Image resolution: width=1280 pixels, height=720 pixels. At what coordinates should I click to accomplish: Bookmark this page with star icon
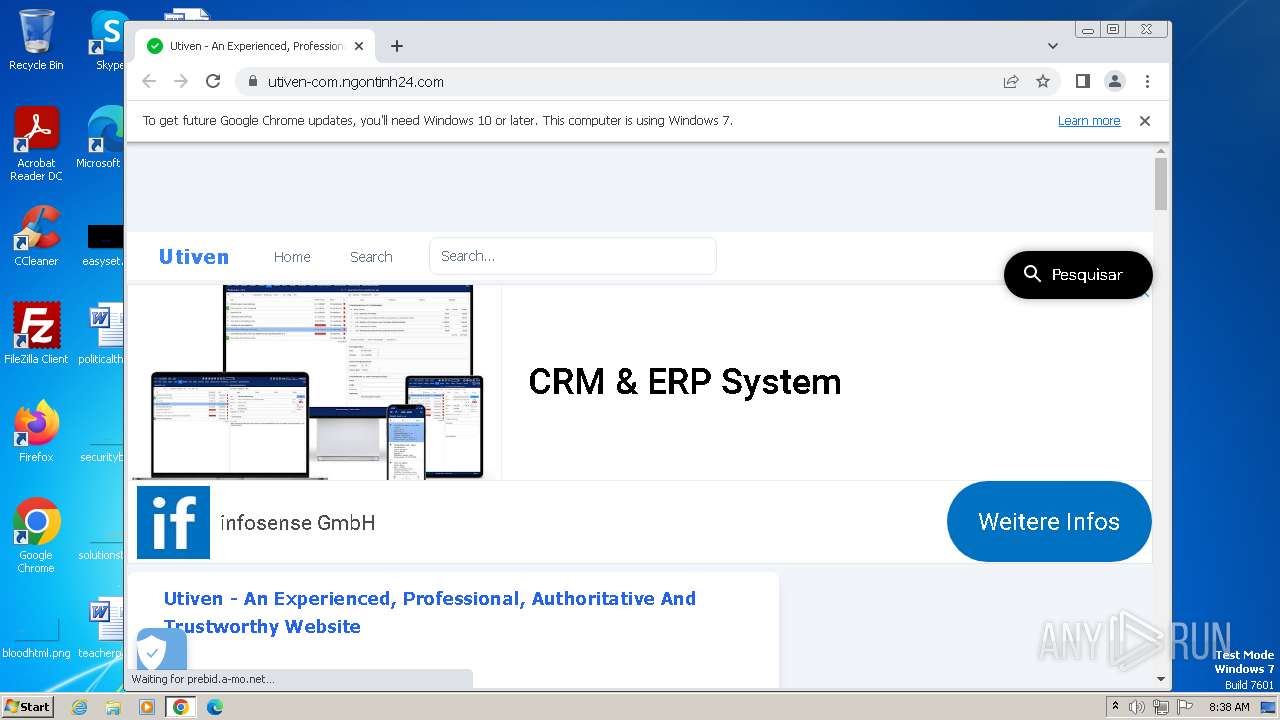click(1043, 82)
